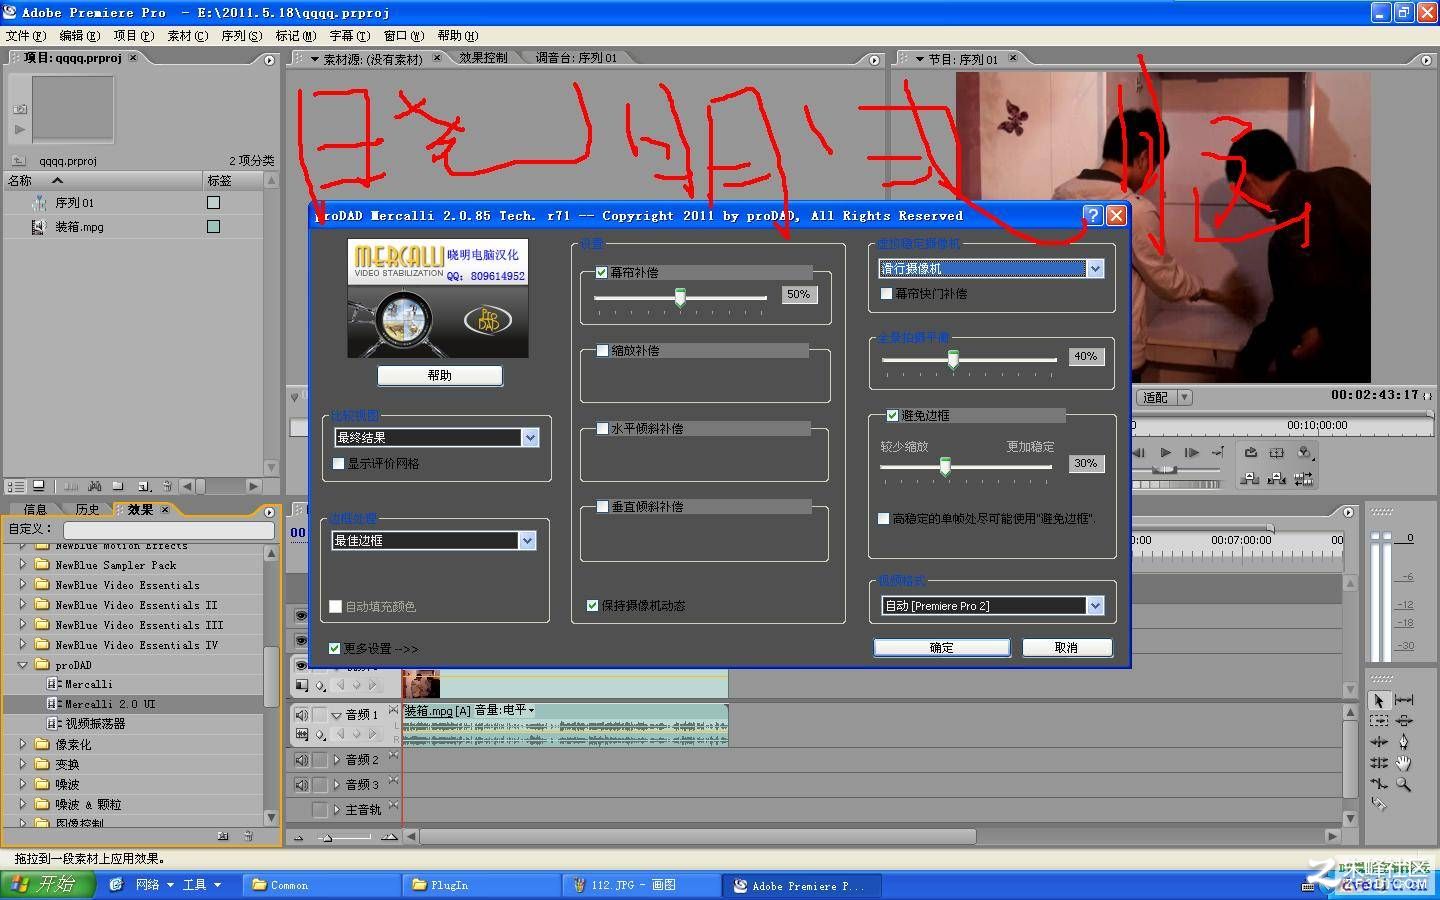Click the Find binoculars icon in project panel

(x=95, y=486)
